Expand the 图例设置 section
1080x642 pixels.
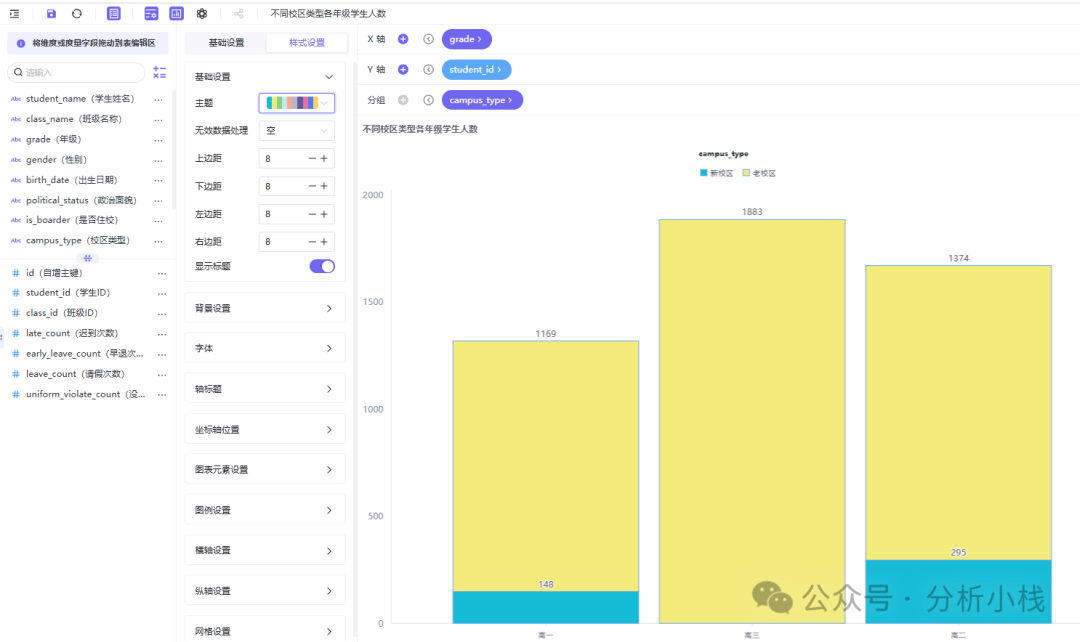[x=264, y=510]
